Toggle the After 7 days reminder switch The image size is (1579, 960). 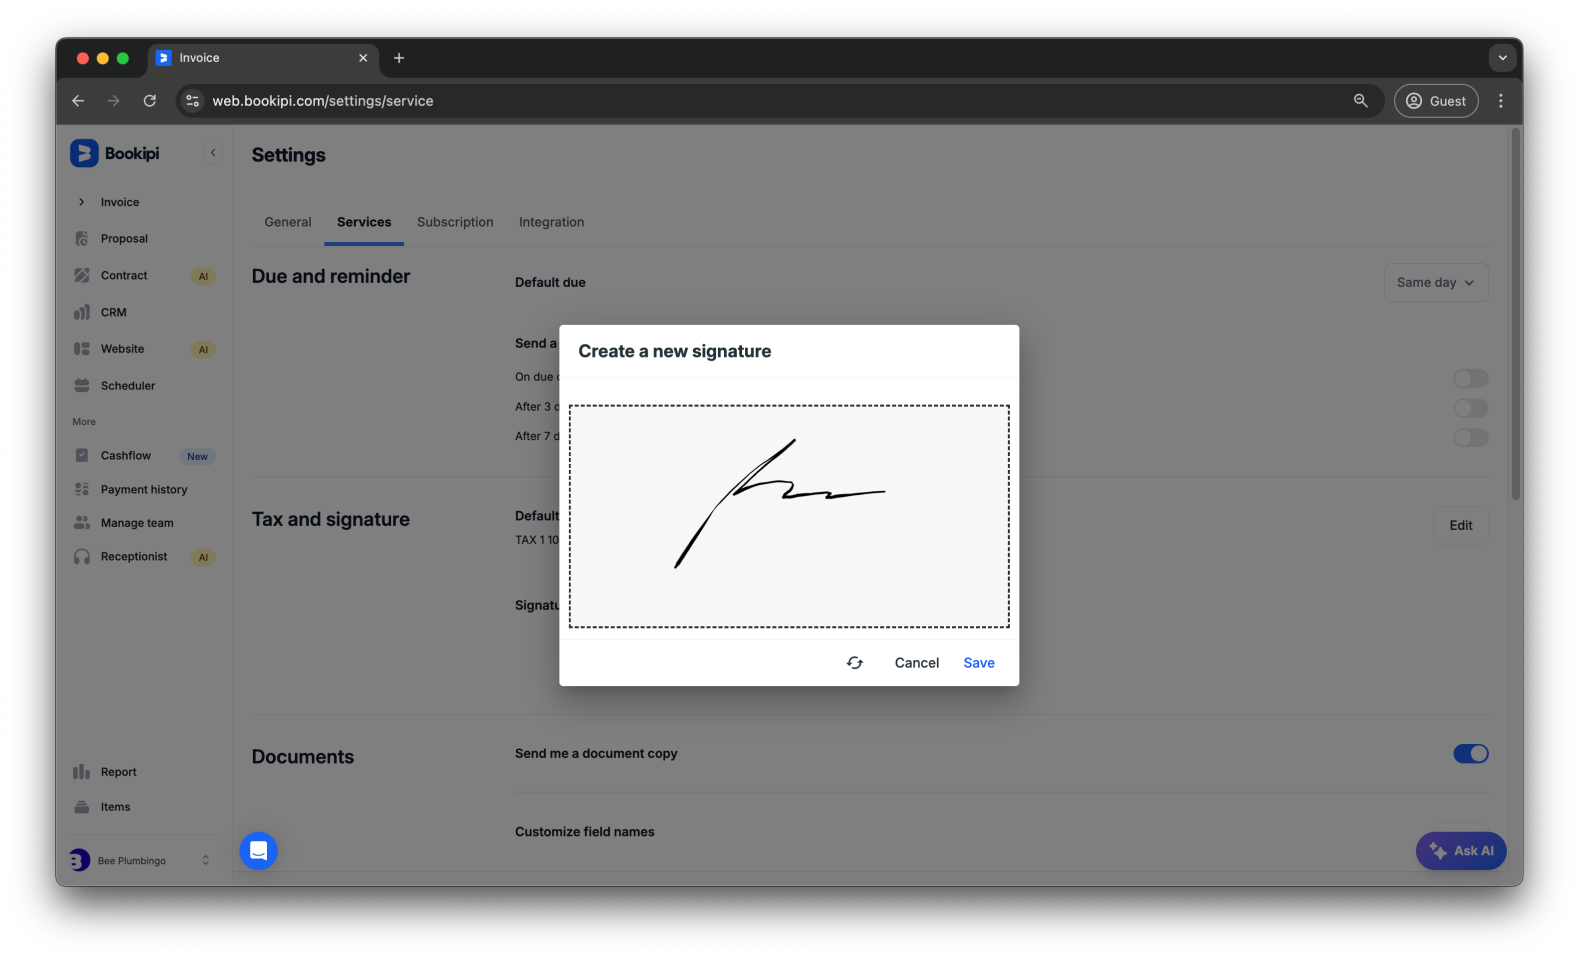point(1471,438)
